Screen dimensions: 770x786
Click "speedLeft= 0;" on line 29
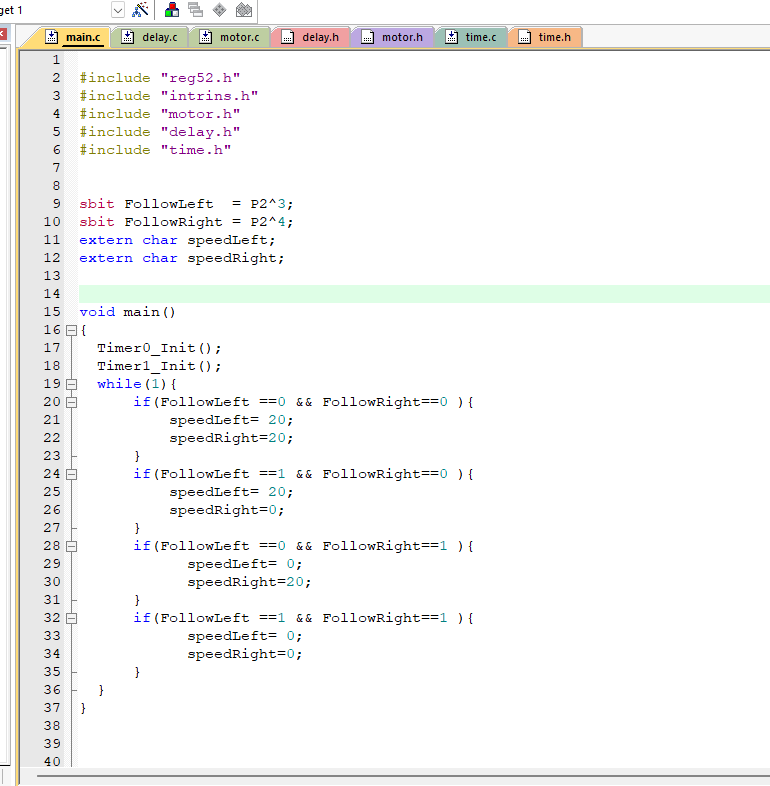[245, 564]
